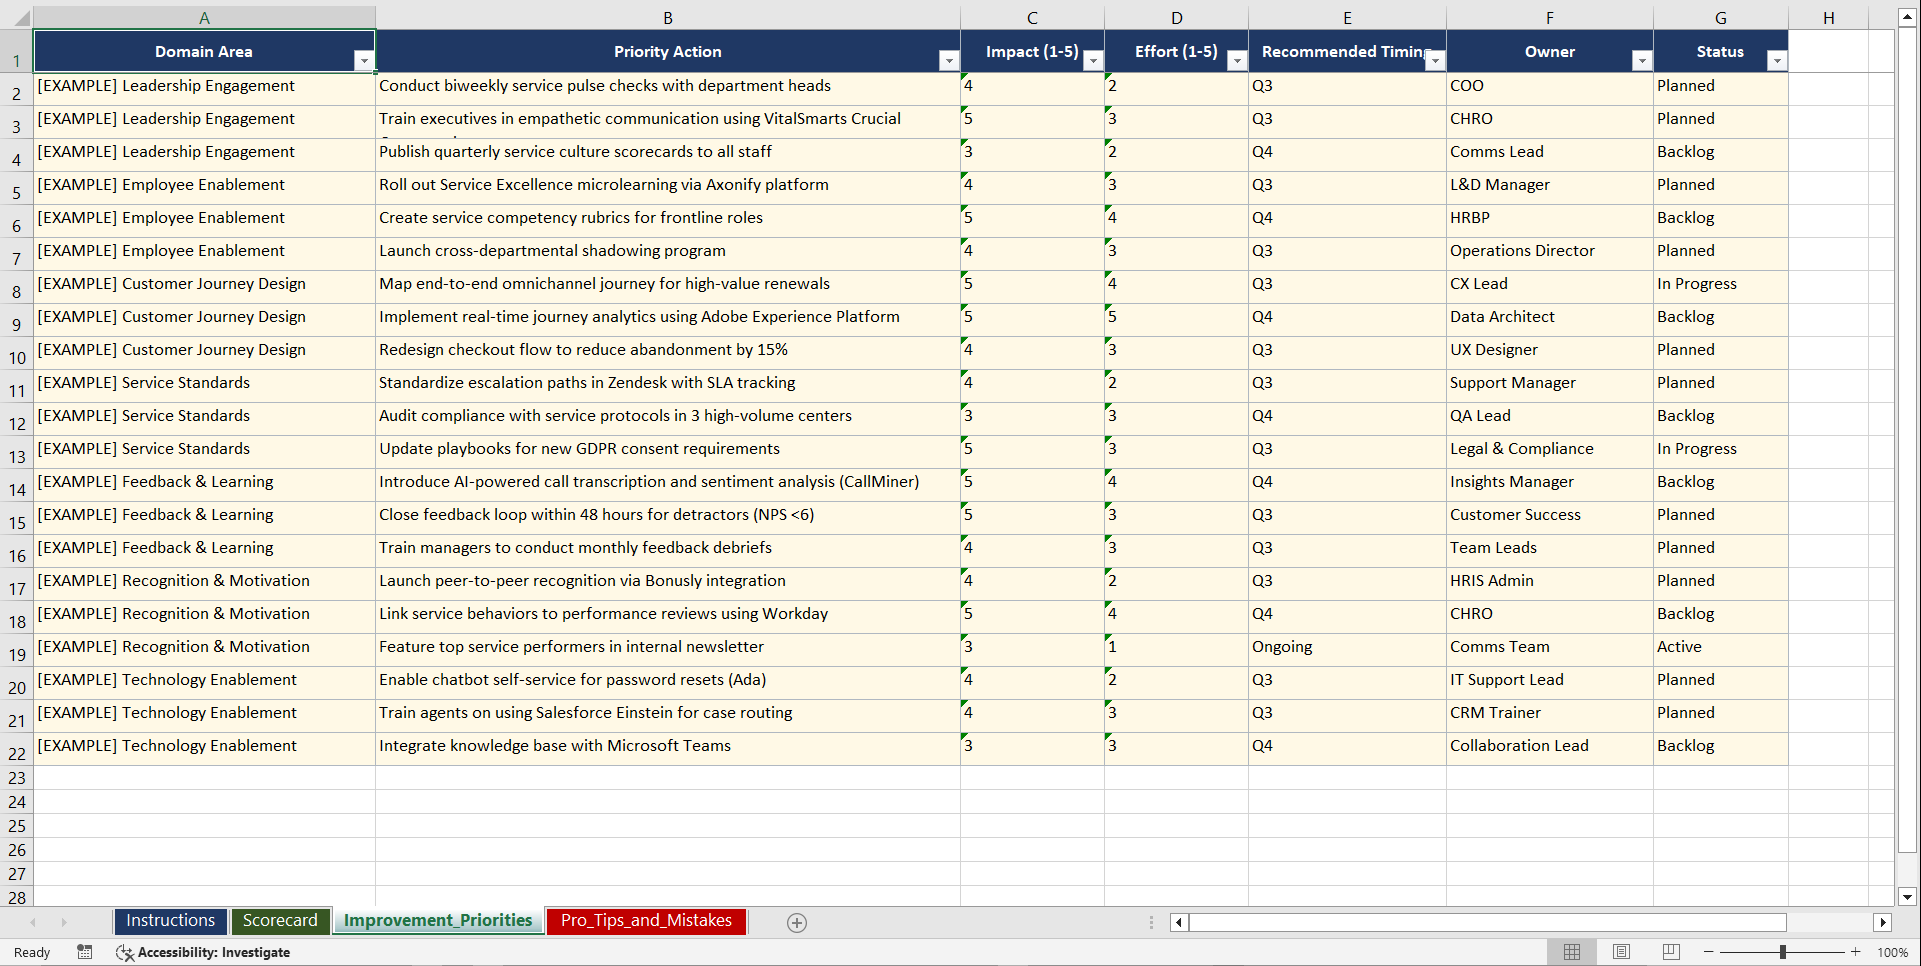This screenshot has height=966, width=1921.
Task: Open the Pro_Tips_and_Mistakes sheet
Action: 645,921
